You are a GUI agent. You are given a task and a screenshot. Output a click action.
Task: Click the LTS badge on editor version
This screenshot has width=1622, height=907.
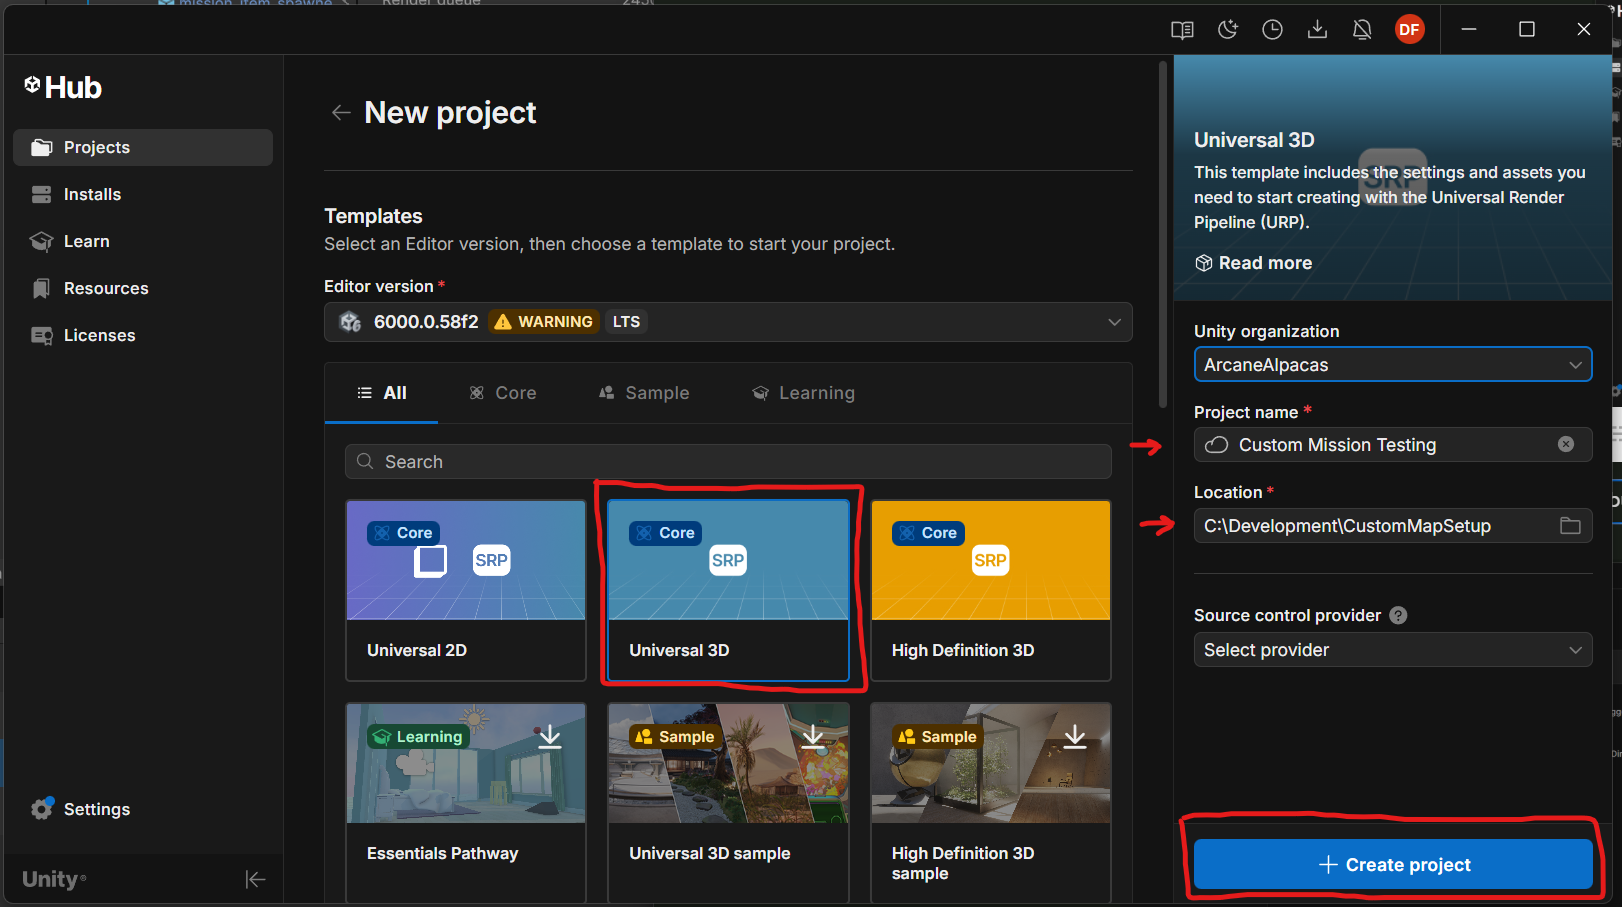pos(626,321)
